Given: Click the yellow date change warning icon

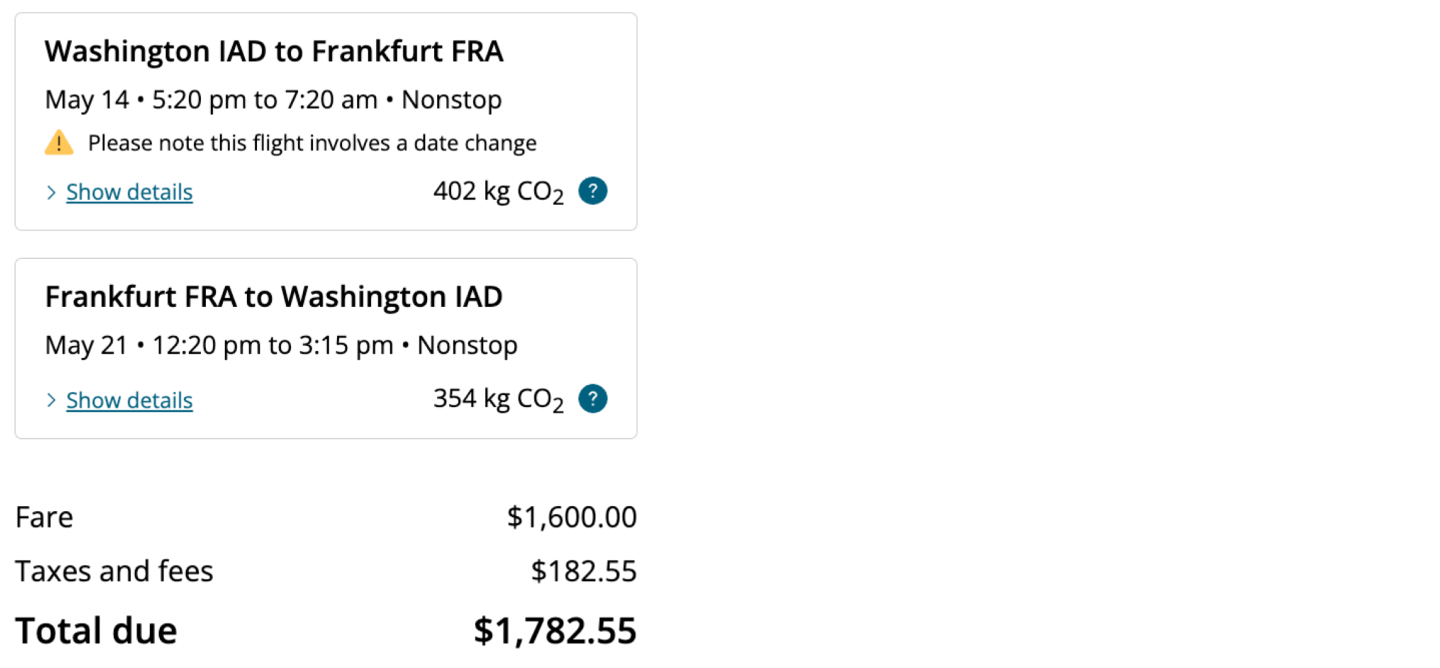Looking at the screenshot, I should click(59, 143).
